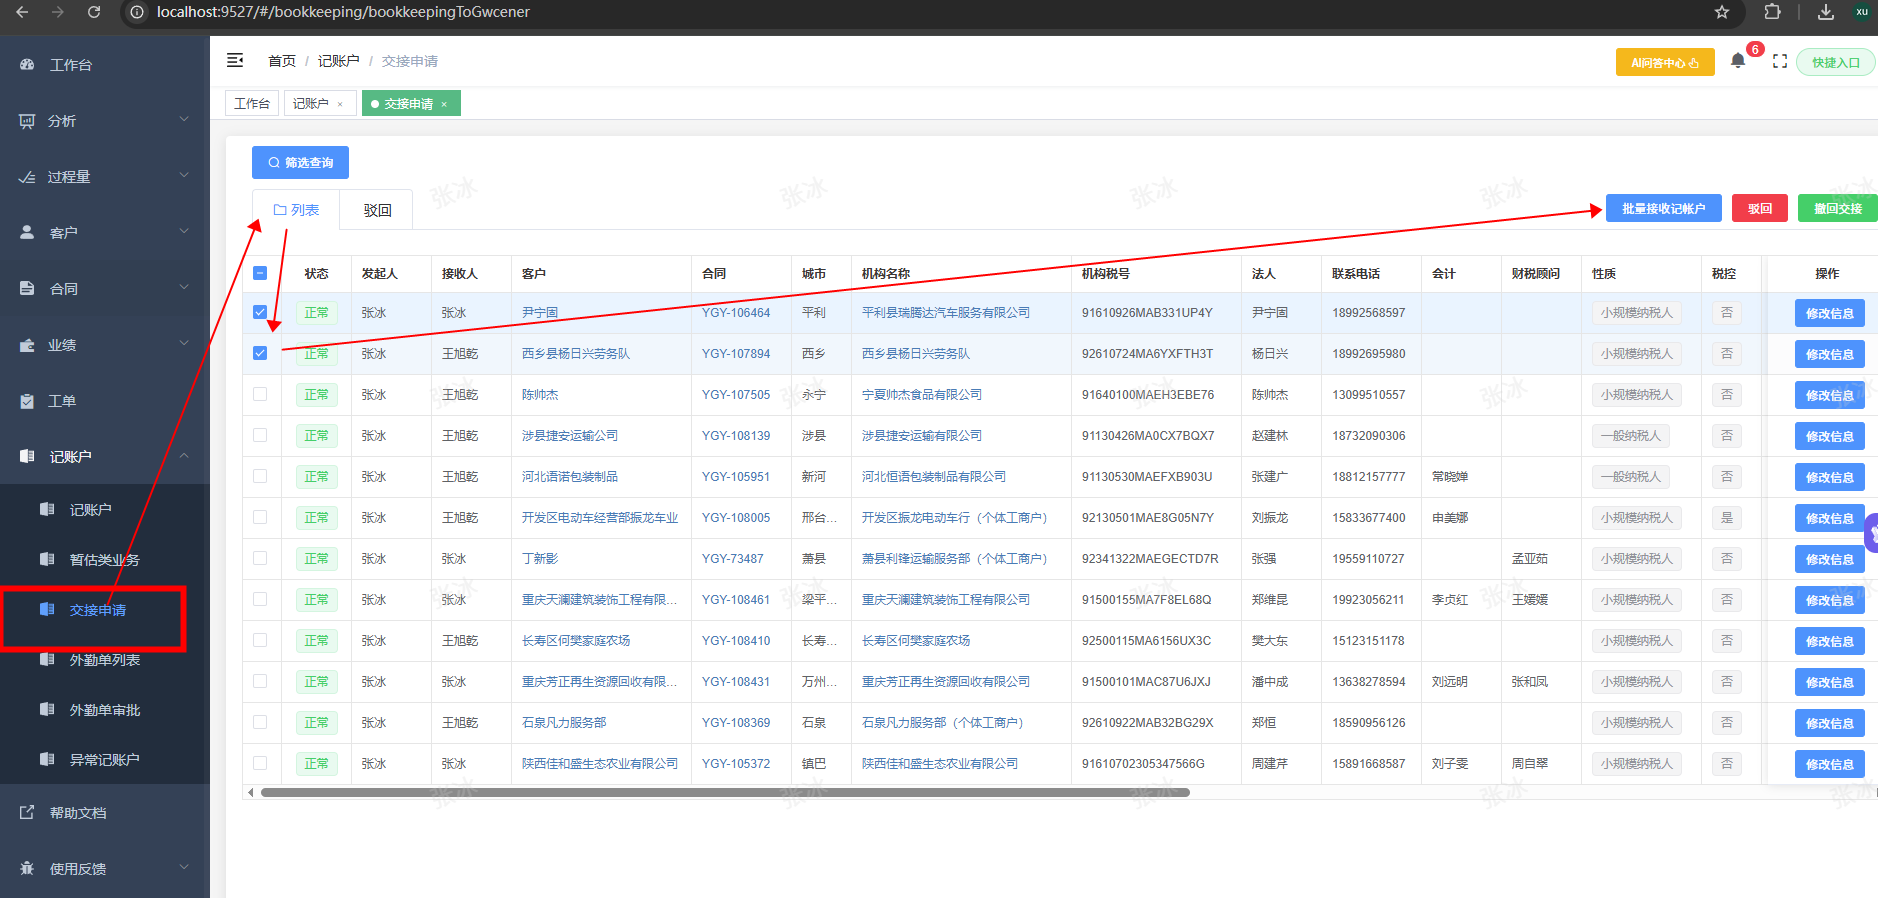
Task: Toggle fullscreen mode icon
Action: point(1780,61)
